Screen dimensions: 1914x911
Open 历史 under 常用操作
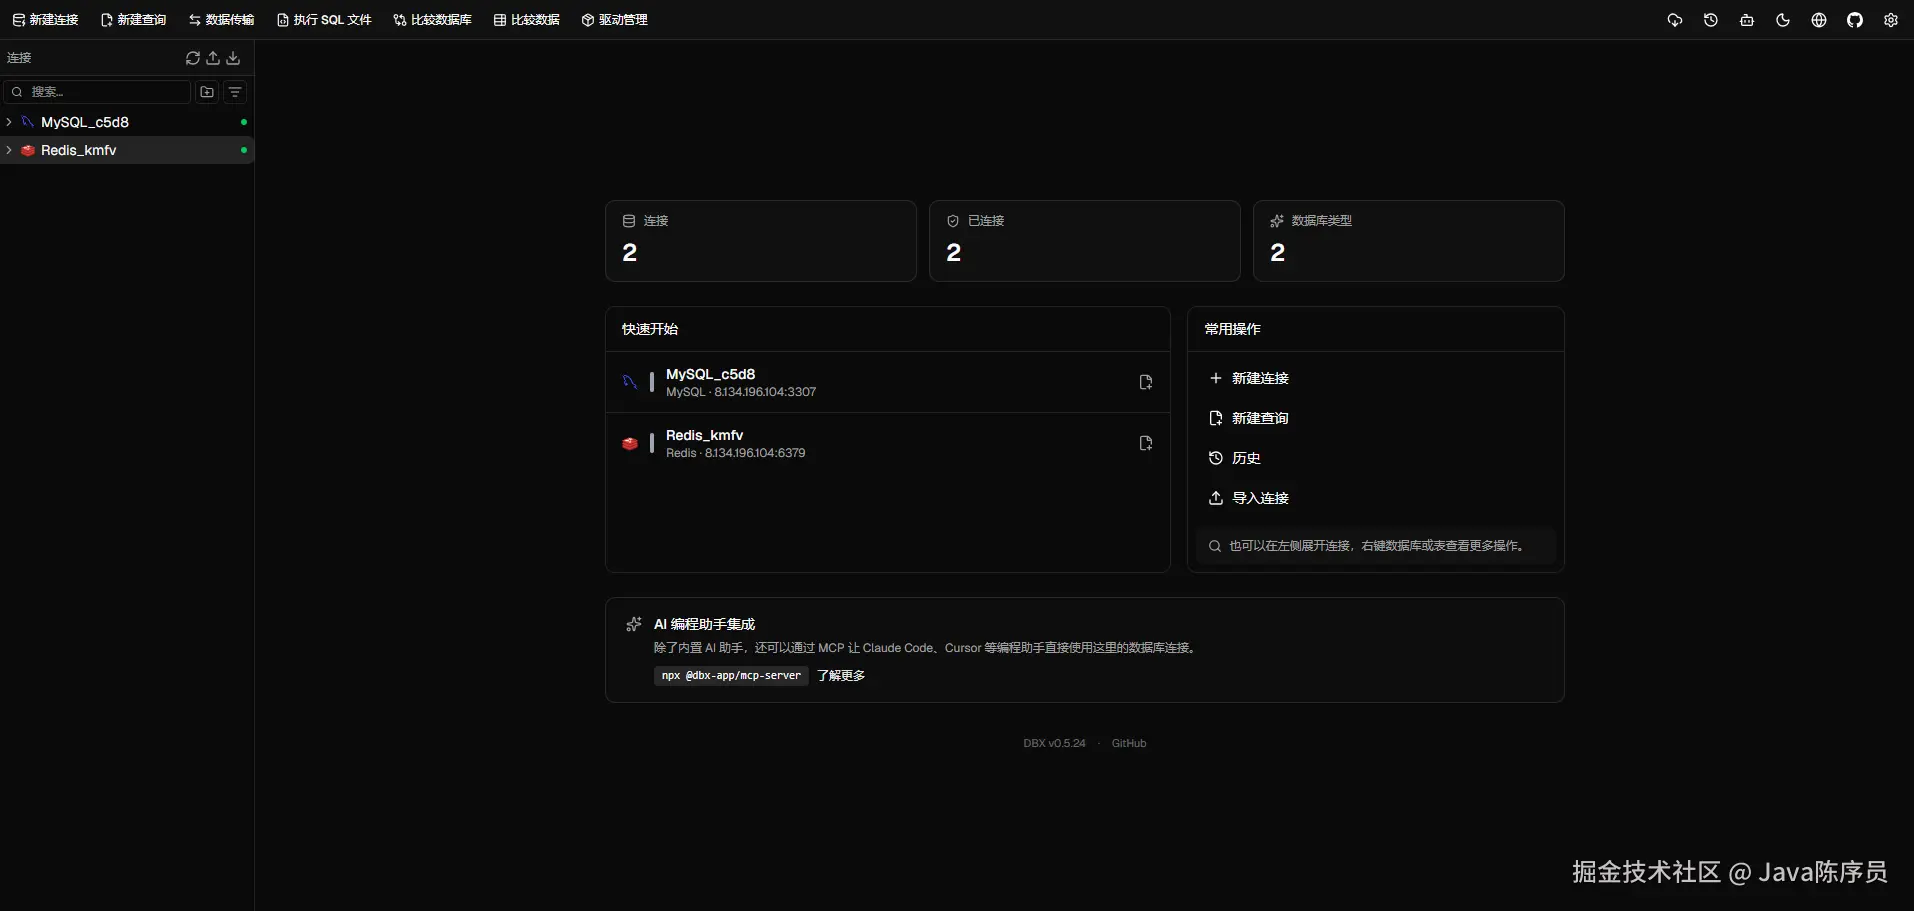coord(1375,458)
